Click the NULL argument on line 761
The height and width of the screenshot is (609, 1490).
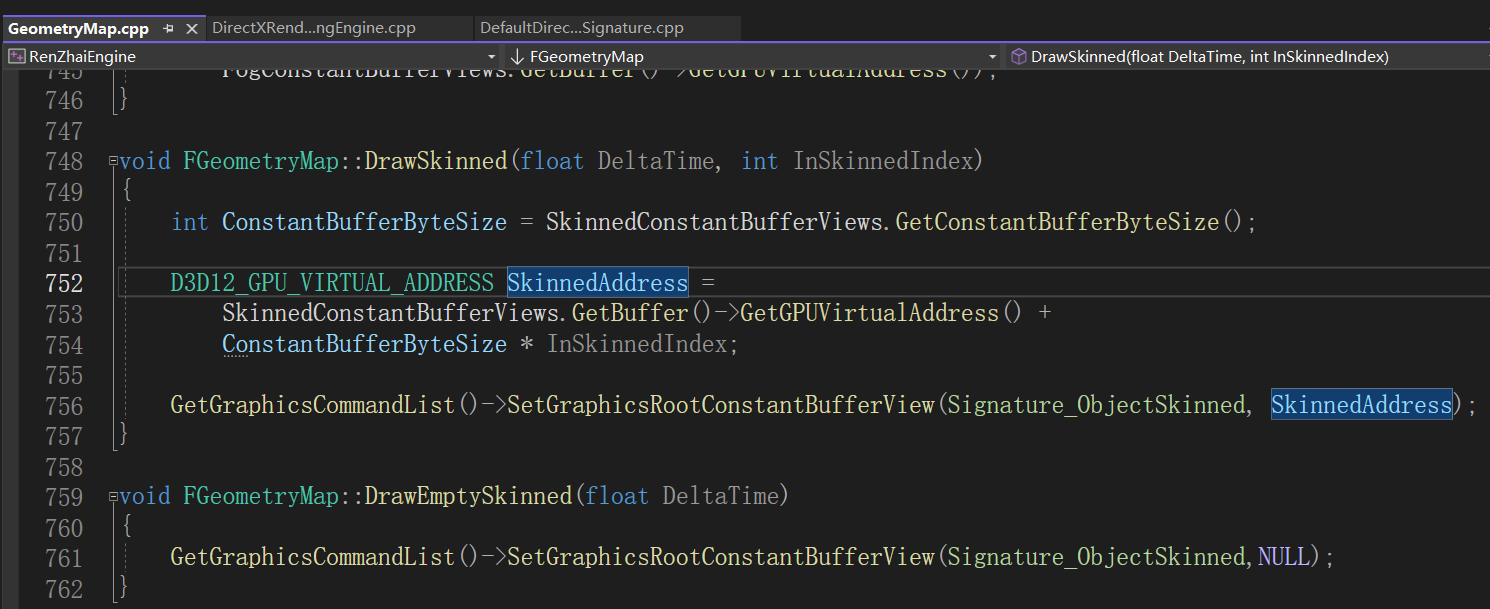pyautogui.click(x=1284, y=557)
